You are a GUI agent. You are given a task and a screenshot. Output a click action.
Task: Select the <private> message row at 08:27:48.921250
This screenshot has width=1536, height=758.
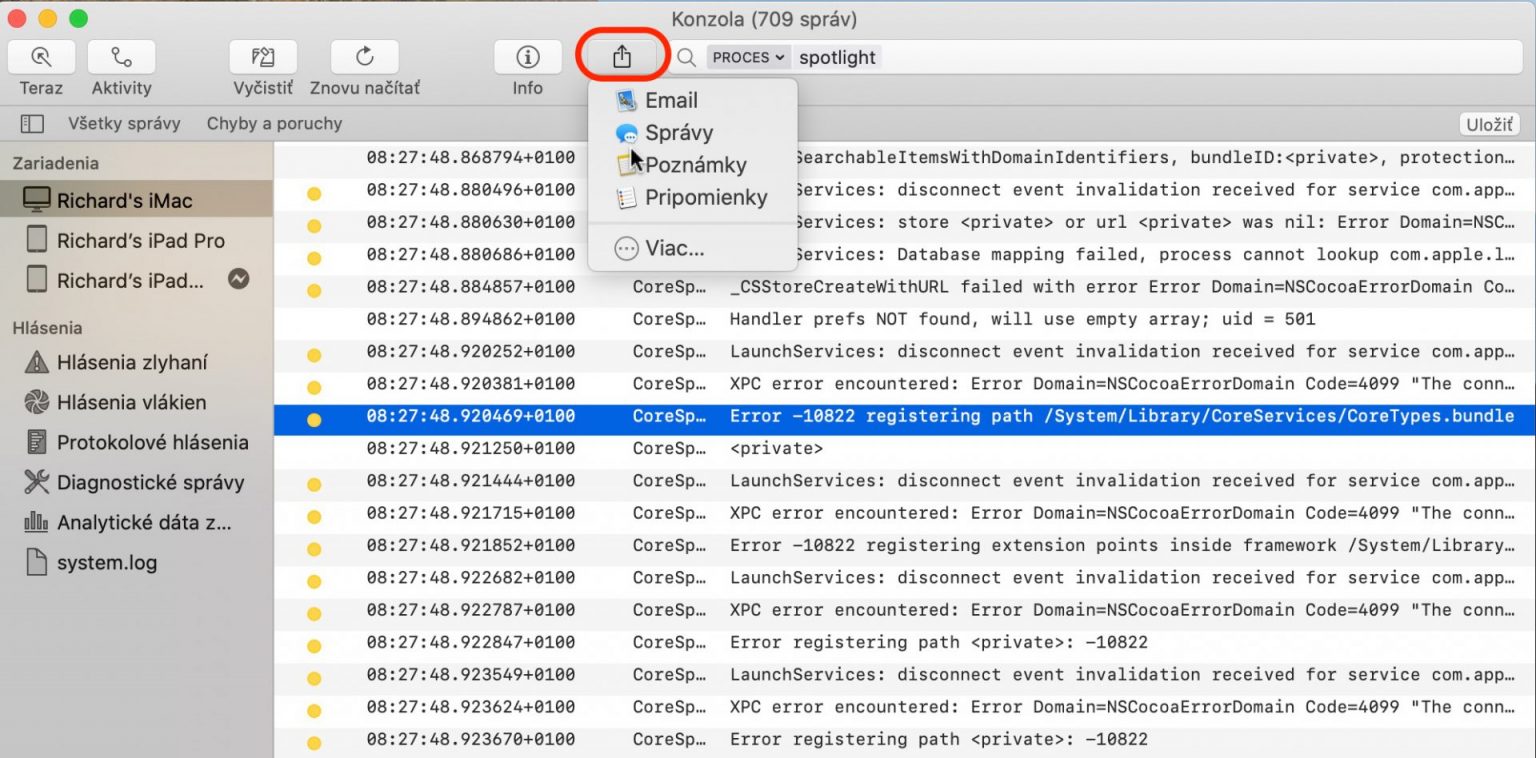click(x=904, y=448)
